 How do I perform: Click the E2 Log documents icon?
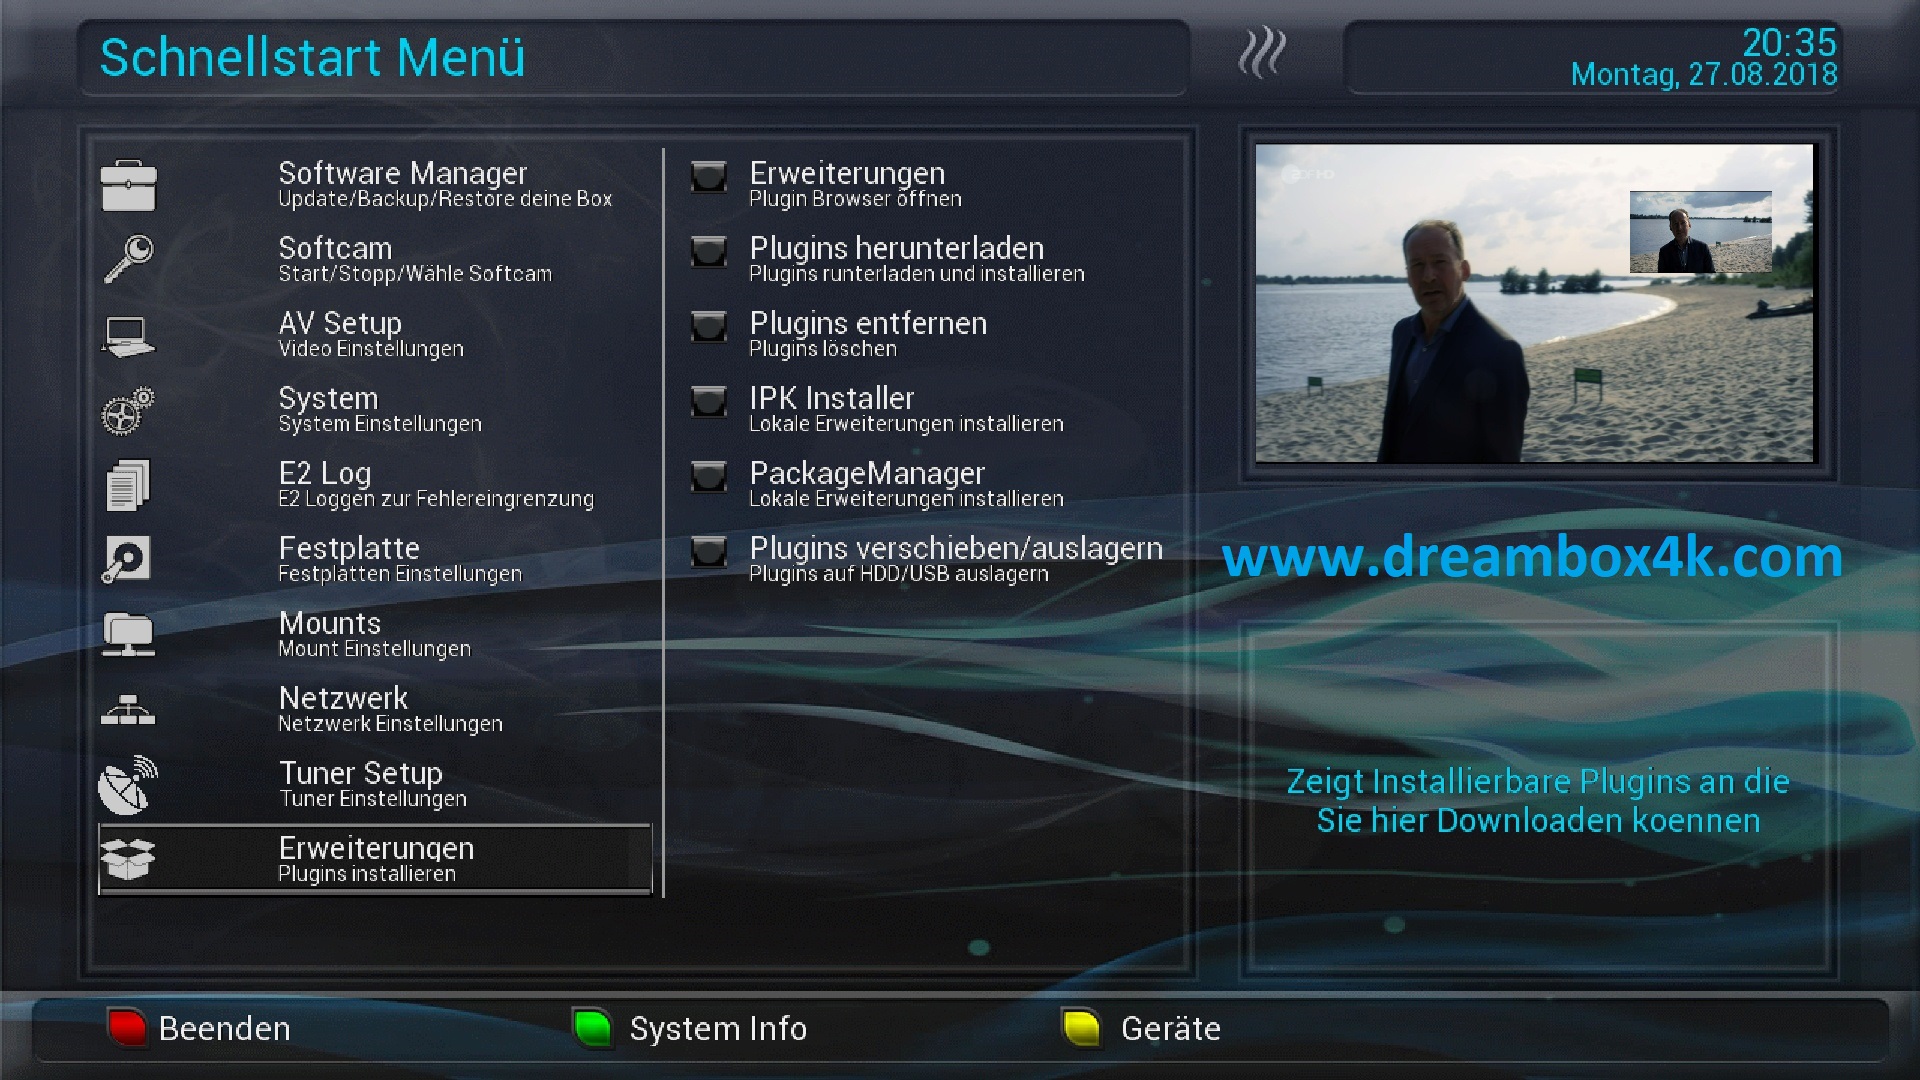[128, 485]
